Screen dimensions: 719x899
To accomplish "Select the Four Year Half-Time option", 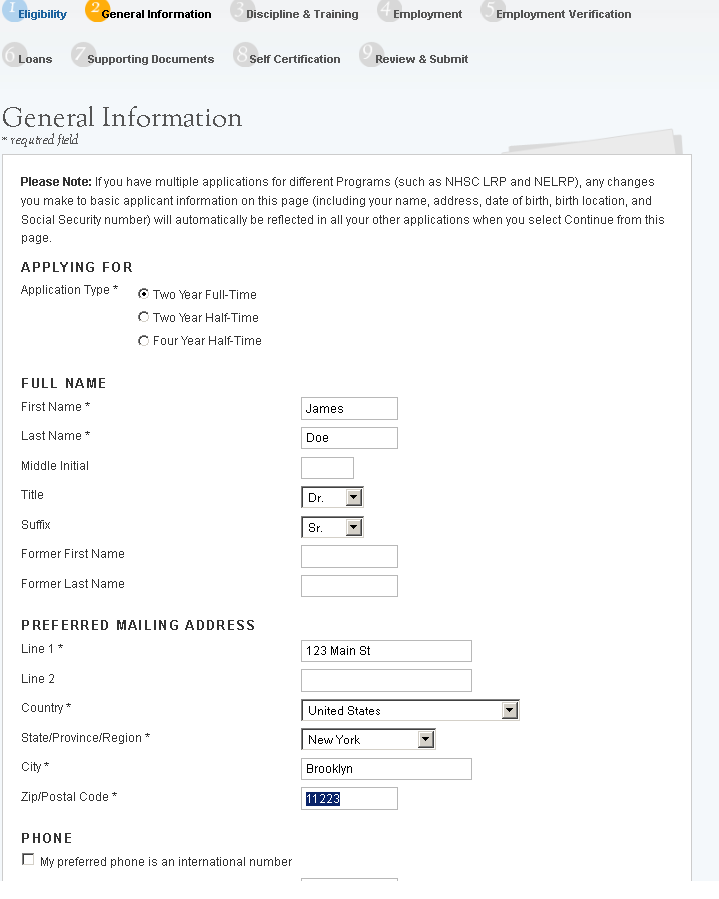I will click(x=144, y=340).
